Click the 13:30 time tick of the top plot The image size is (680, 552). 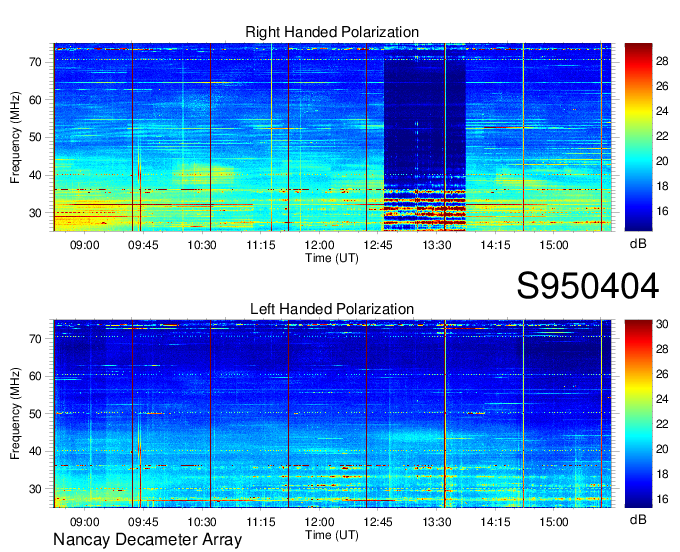tap(437, 245)
